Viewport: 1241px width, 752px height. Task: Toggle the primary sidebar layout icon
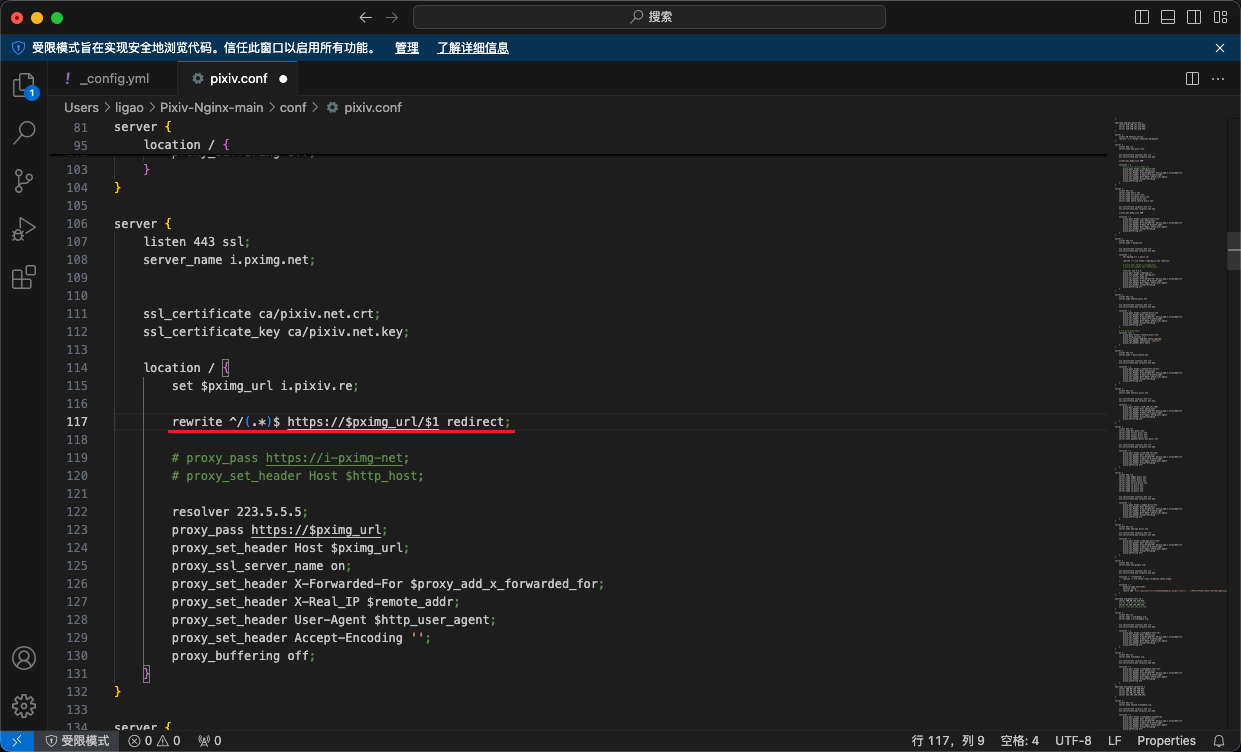pyautogui.click(x=1142, y=17)
